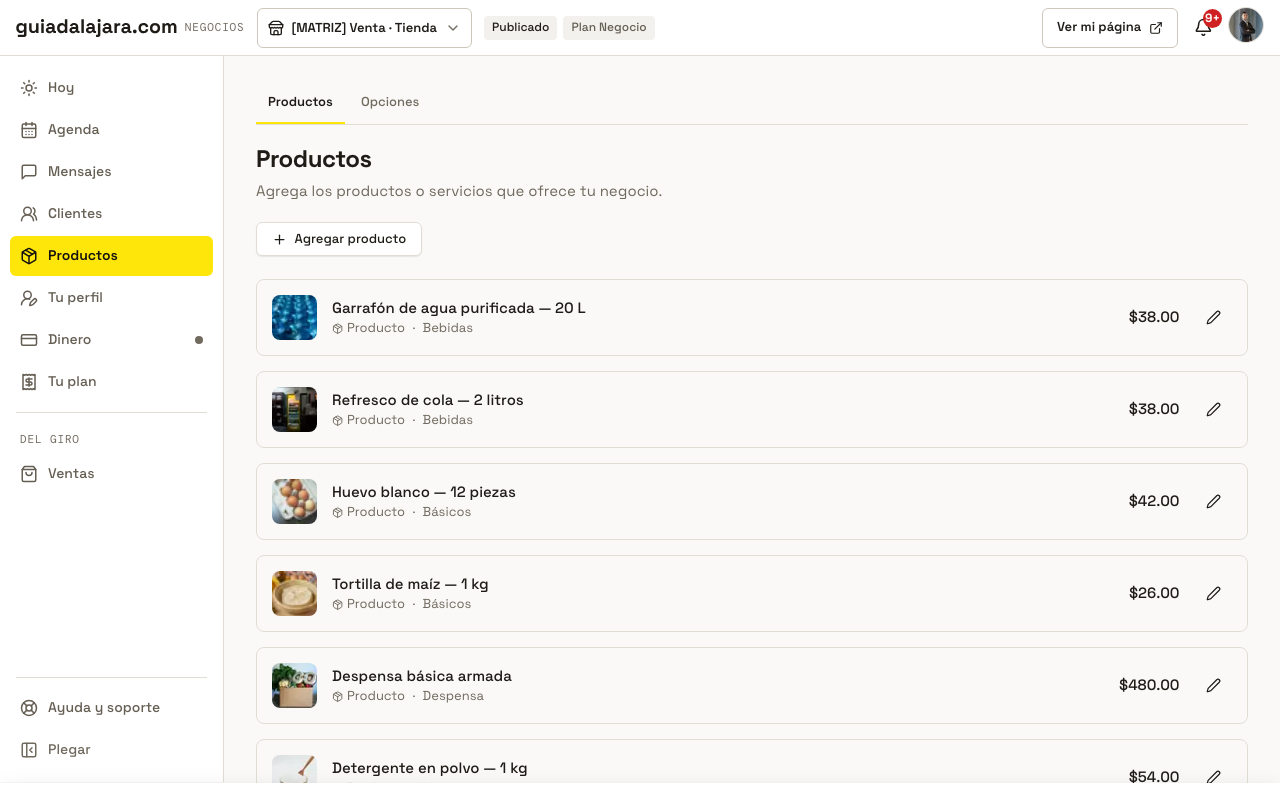
Task: Click the Detergente en polvo — 1 kg title
Action: (430, 768)
